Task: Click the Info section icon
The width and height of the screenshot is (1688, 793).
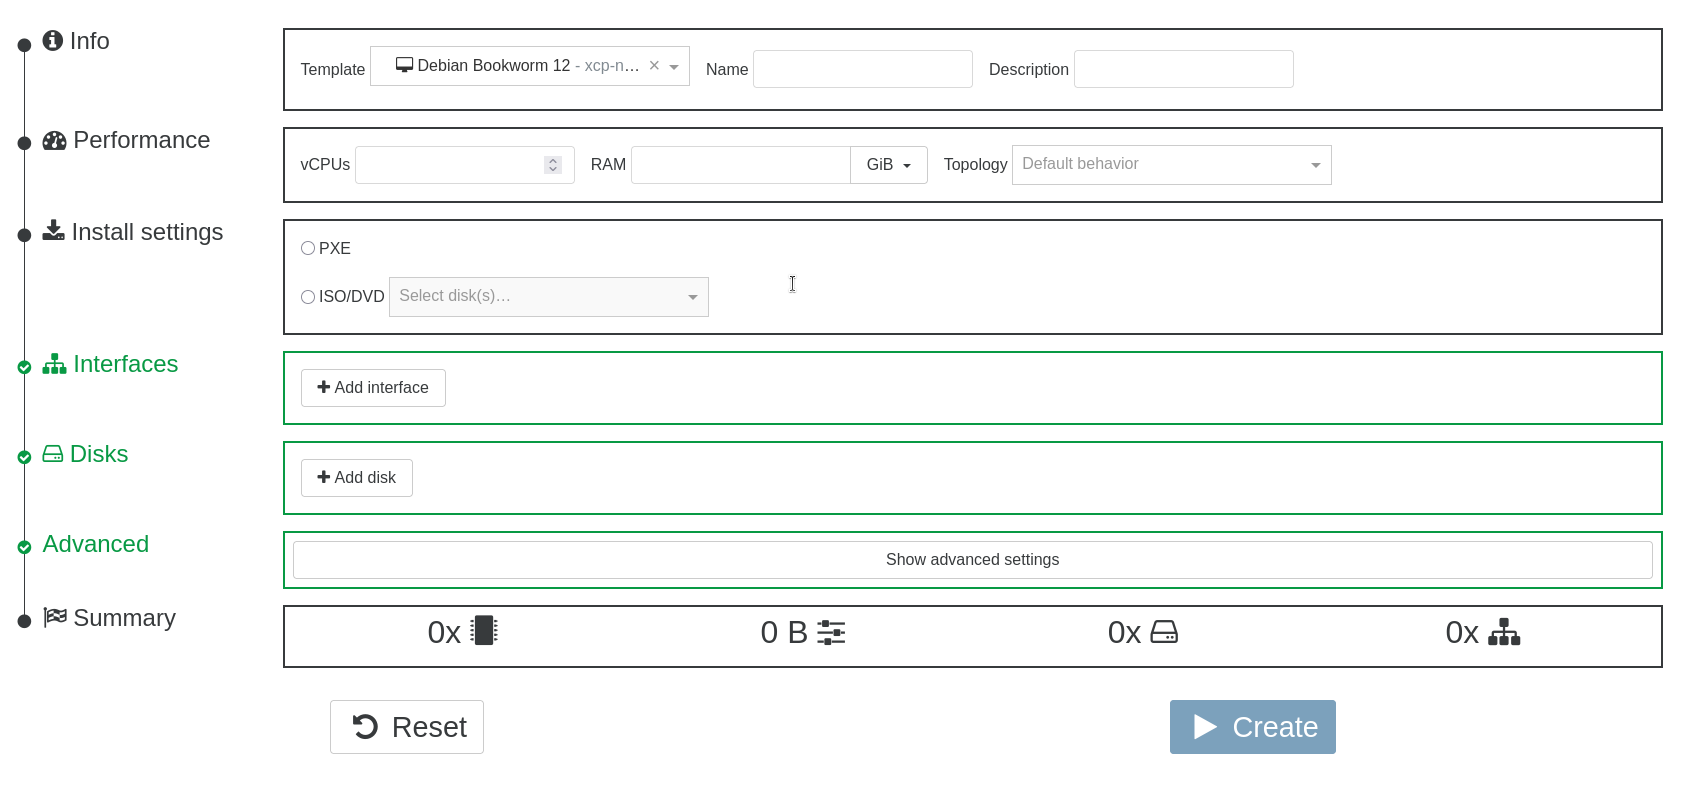Action: [53, 41]
